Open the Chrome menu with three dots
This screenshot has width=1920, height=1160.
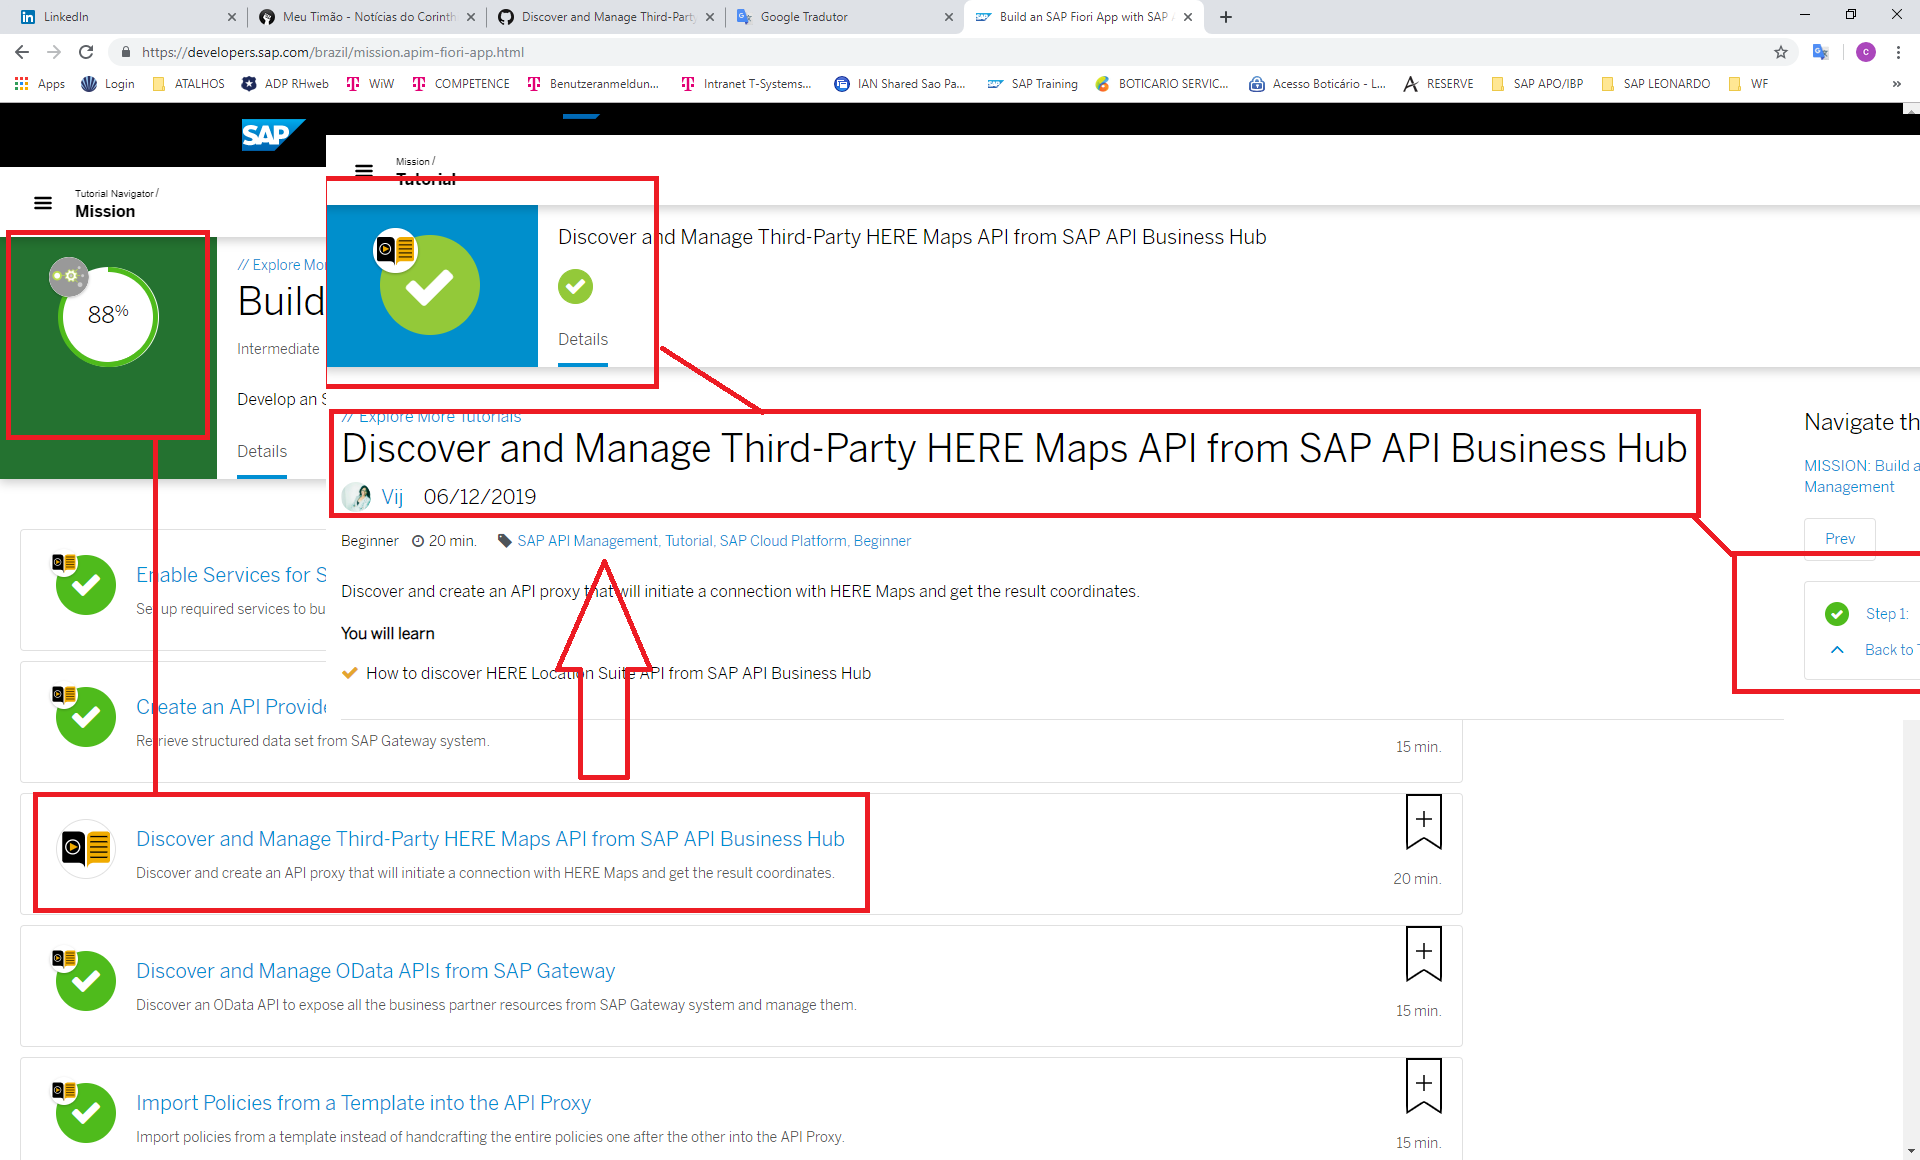pos(1898,51)
